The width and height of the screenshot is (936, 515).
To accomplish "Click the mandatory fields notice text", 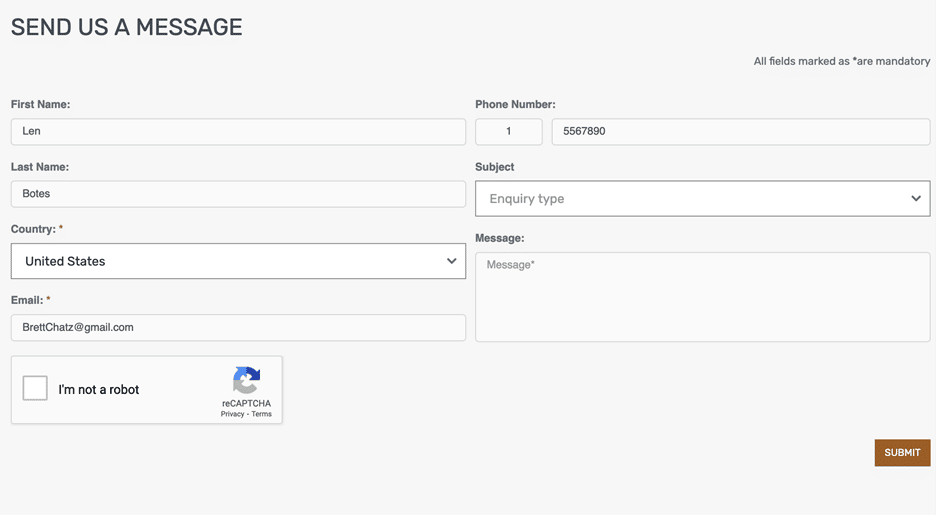I will tap(841, 61).
